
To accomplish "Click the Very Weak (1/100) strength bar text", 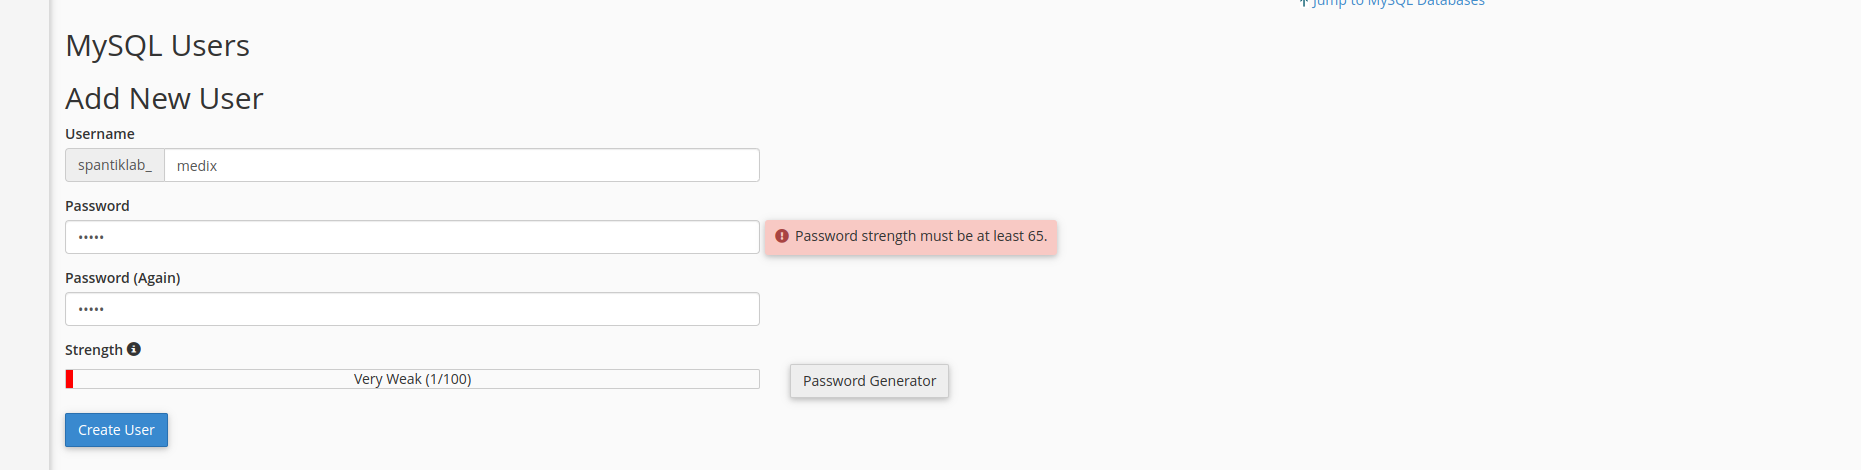I will tap(412, 379).
